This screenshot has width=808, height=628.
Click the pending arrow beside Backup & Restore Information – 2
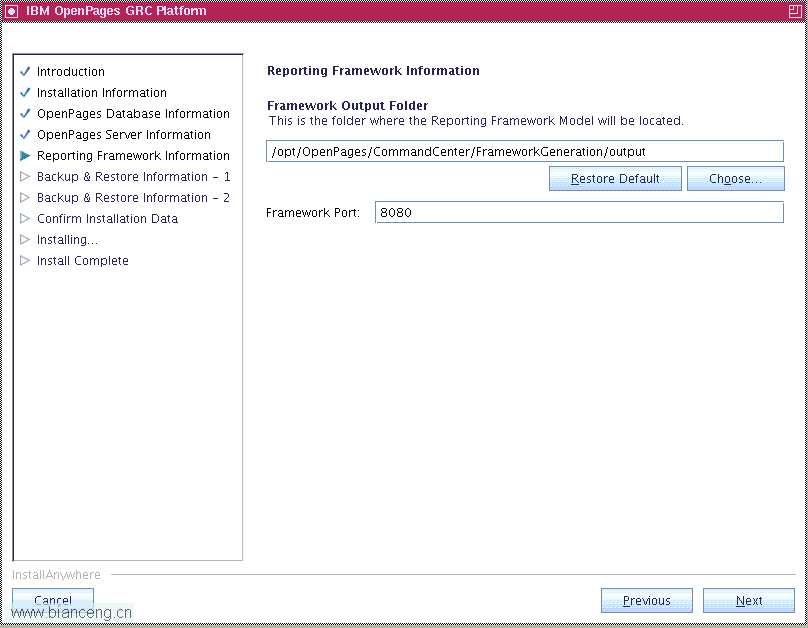(25, 197)
